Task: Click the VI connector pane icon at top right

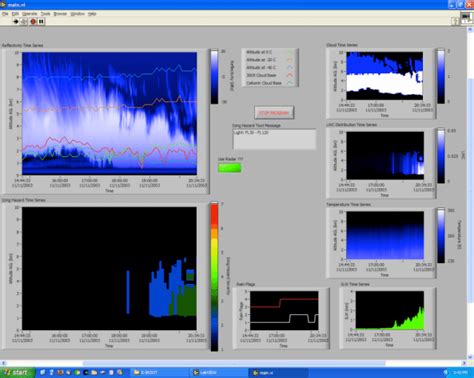Action: [466, 17]
